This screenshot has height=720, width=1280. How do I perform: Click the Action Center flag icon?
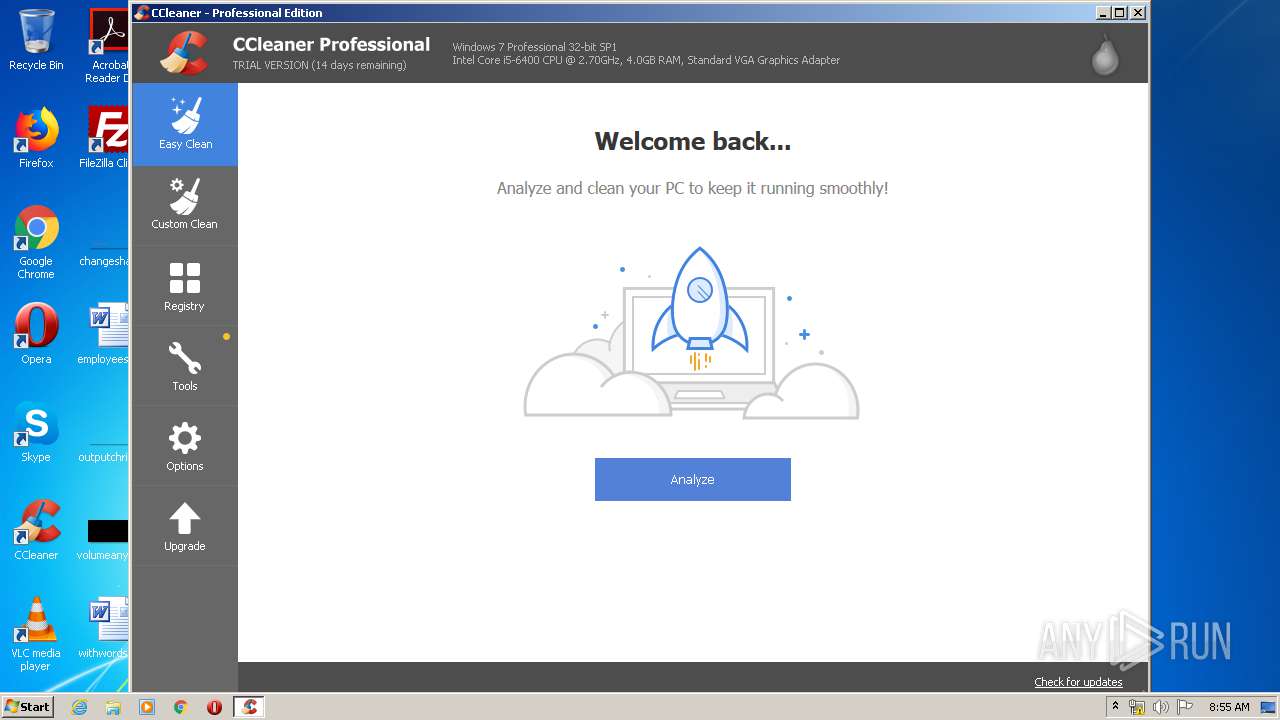click(1184, 707)
